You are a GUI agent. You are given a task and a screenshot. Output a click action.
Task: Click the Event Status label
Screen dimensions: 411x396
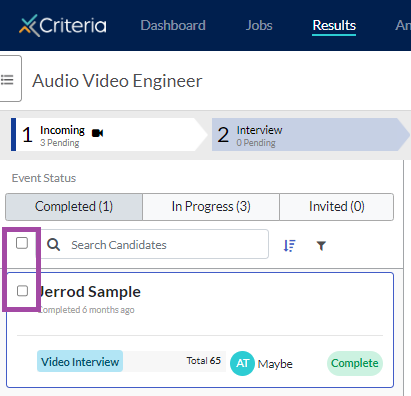pos(44,178)
